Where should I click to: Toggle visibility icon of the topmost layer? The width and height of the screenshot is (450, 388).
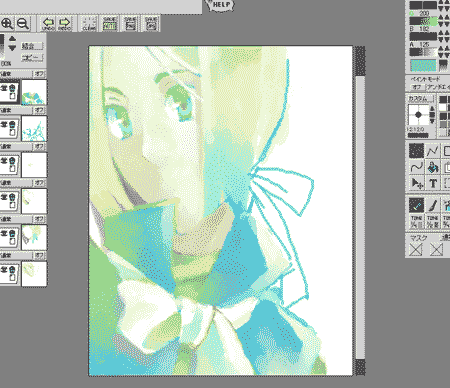[12, 88]
